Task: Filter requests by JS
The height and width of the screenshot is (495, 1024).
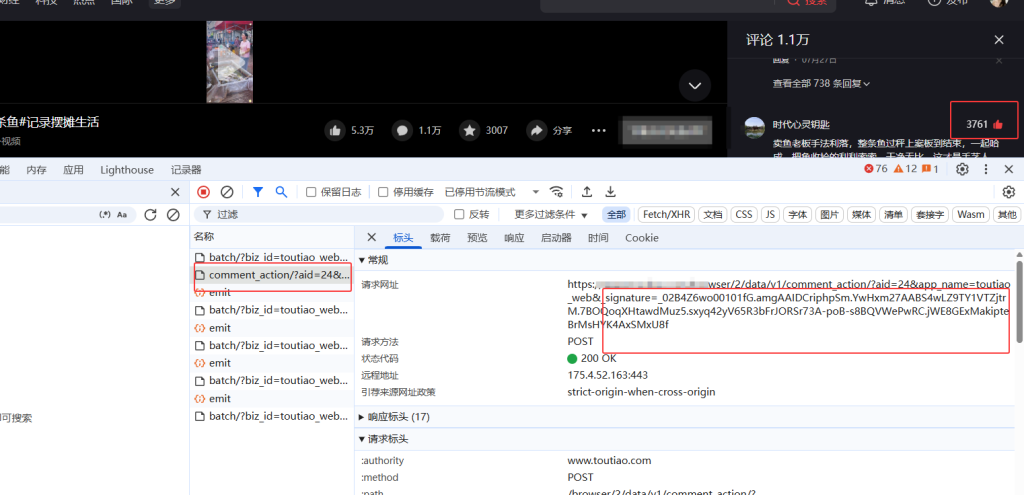Action: coord(771,214)
